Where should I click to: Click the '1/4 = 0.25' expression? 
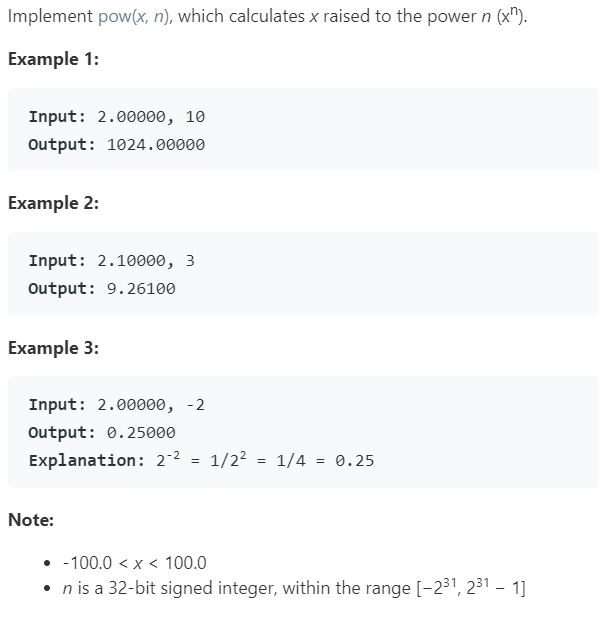[x=325, y=461]
